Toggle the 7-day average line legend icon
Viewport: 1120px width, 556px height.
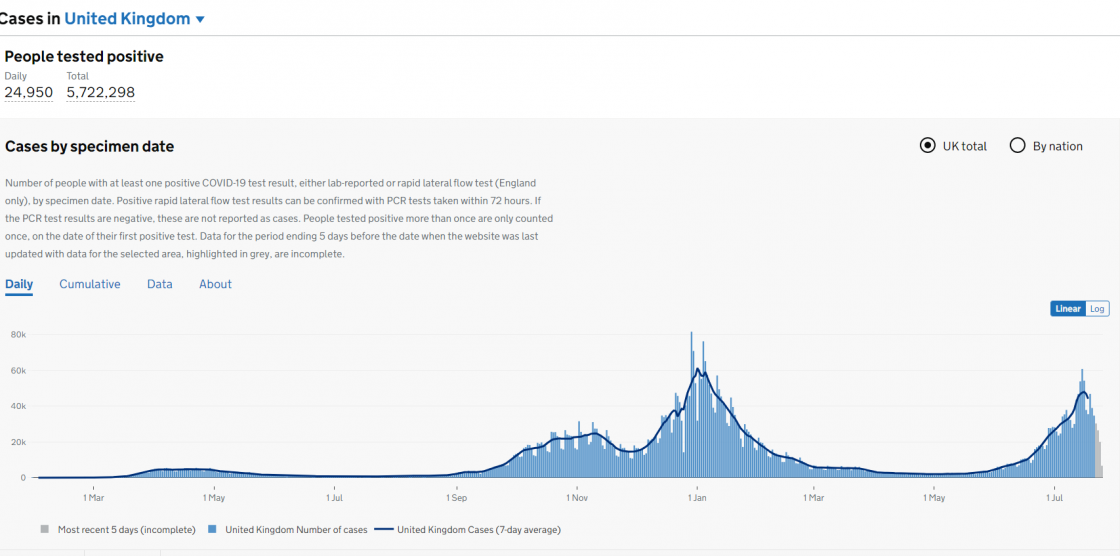point(384,529)
